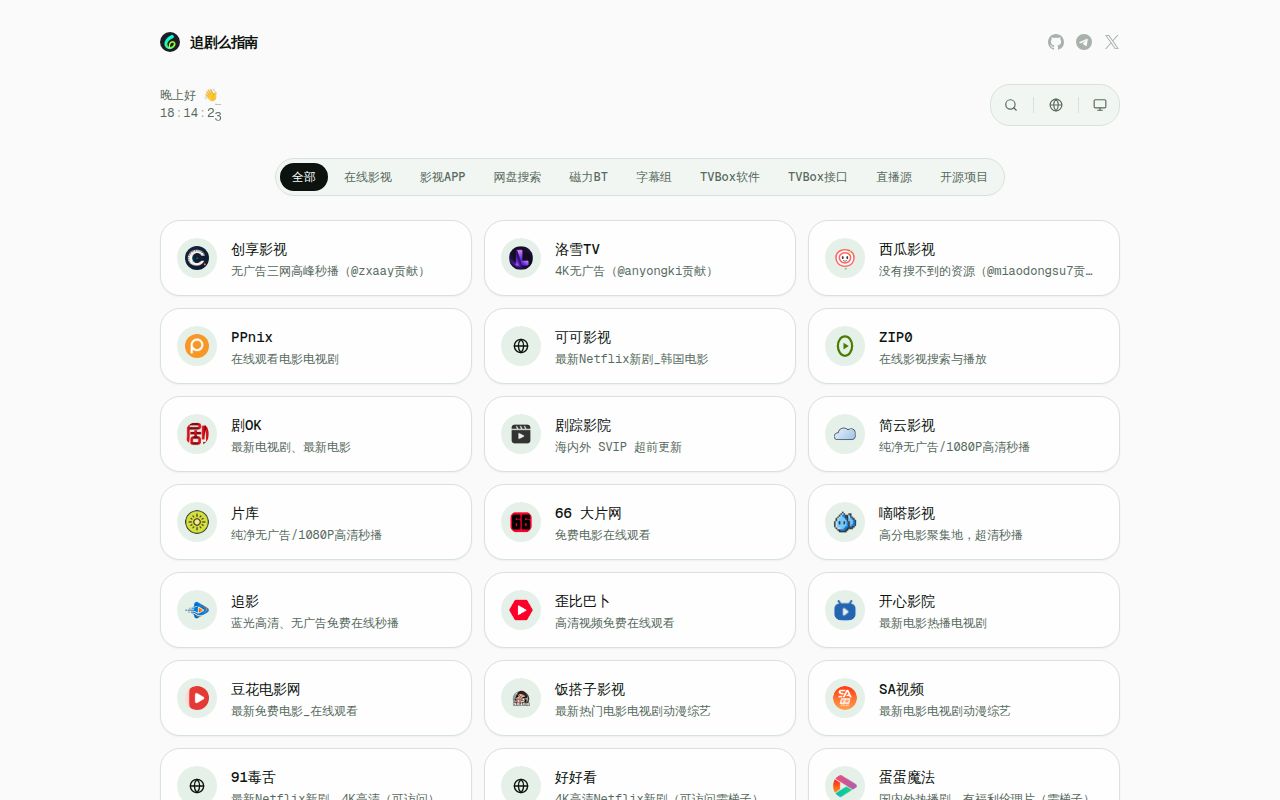Switch to the 直播源 tab
The height and width of the screenshot is (800, 1280).
tap(894, 177)
